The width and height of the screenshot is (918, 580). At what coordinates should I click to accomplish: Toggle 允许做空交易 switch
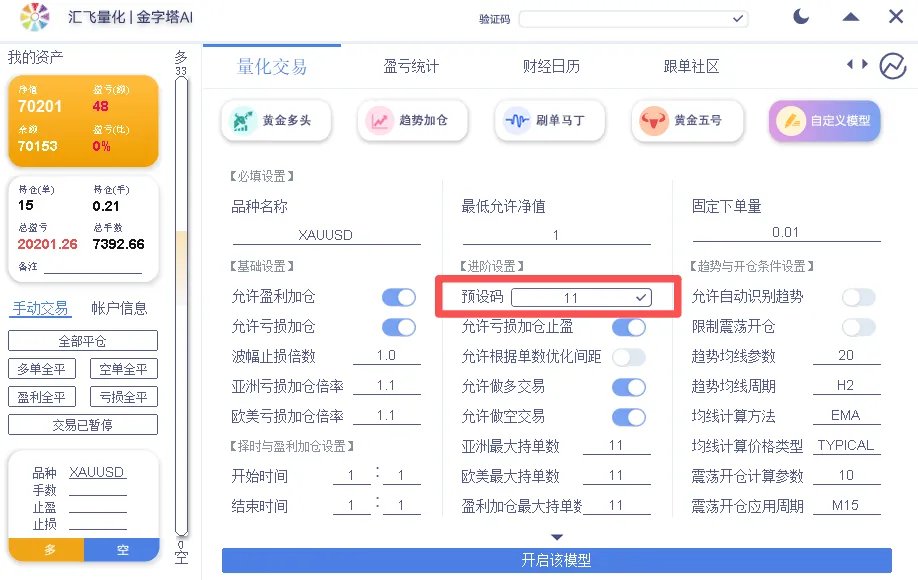(629, 417)
